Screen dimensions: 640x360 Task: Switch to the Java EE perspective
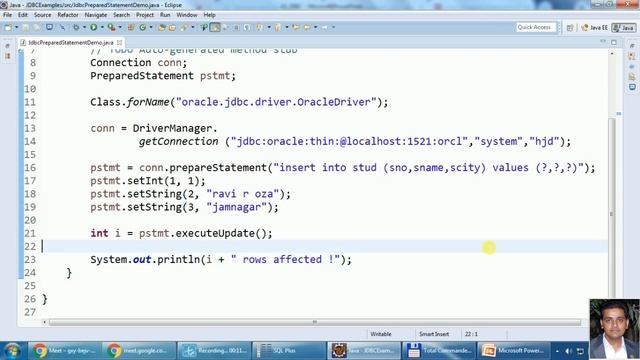click(x=594, y=27)
